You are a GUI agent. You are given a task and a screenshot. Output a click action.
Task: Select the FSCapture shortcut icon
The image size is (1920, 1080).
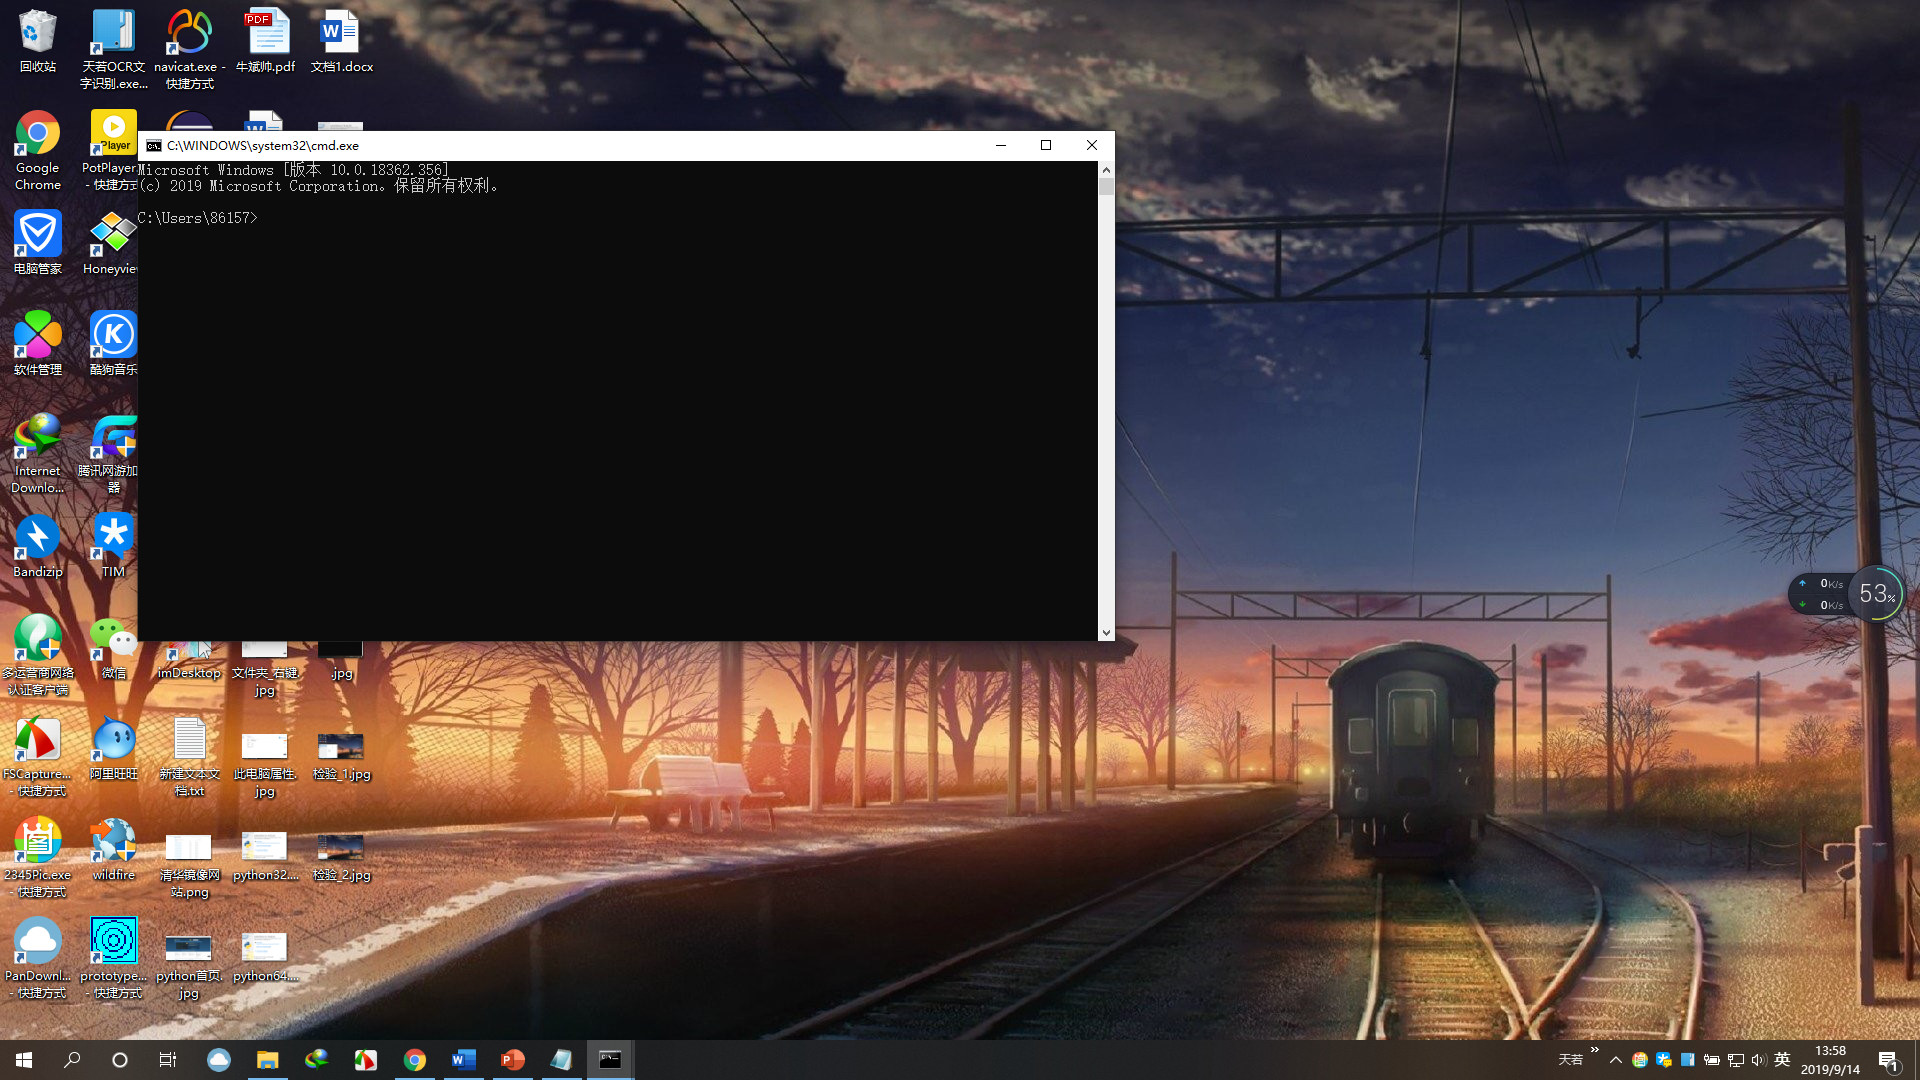pos(38,756)
